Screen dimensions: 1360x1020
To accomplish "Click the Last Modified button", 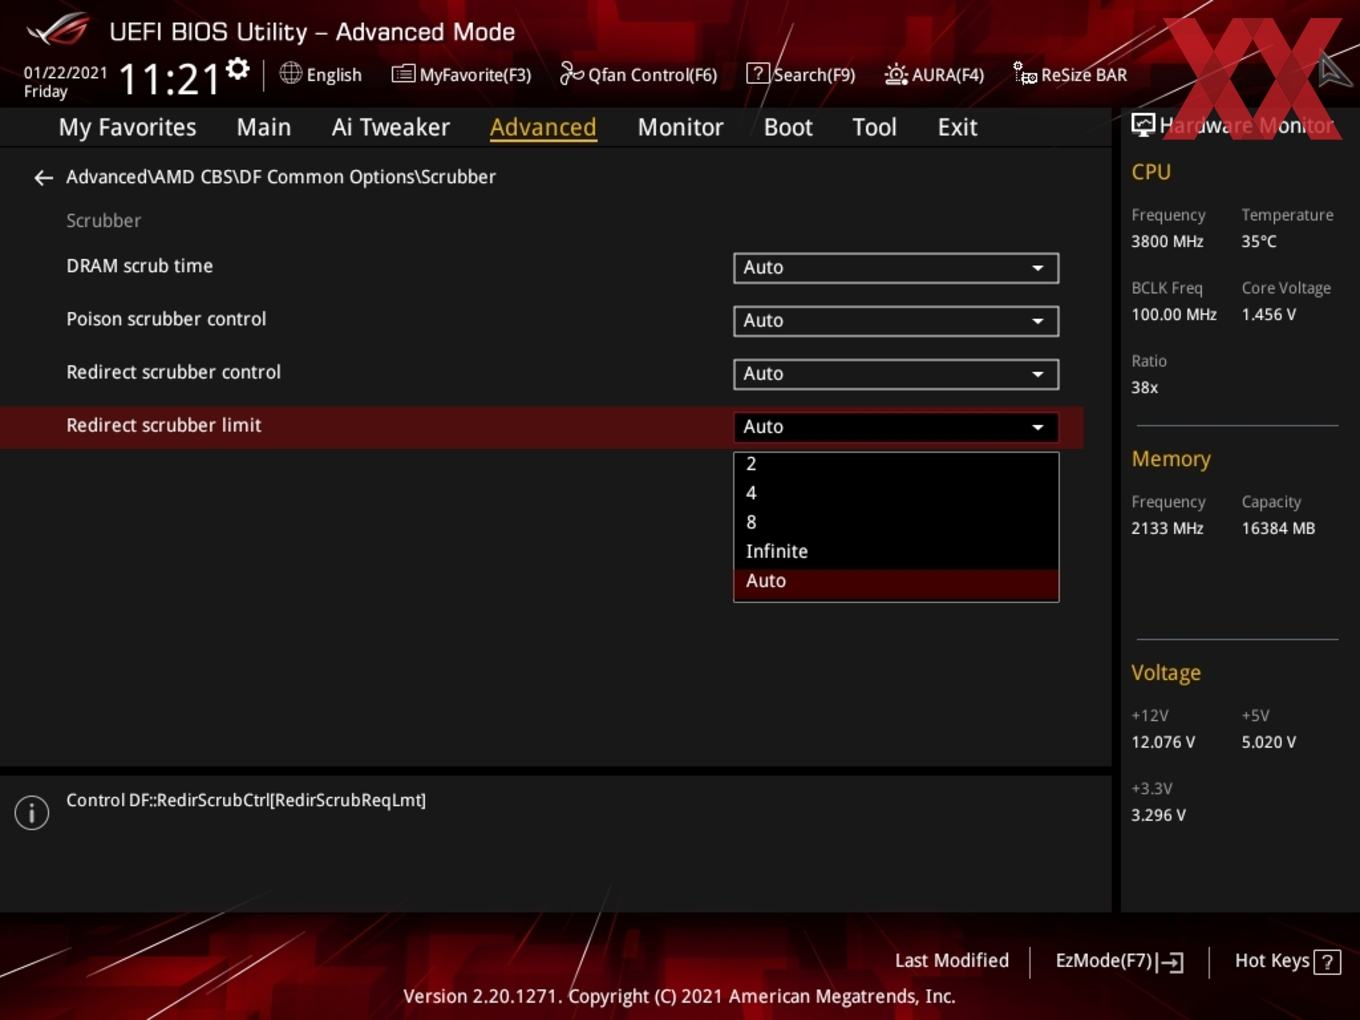I will point(952,961).
